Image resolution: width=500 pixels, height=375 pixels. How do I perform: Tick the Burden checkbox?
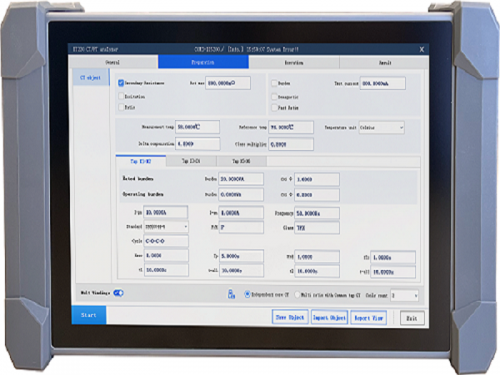click(x=274, y=83)
